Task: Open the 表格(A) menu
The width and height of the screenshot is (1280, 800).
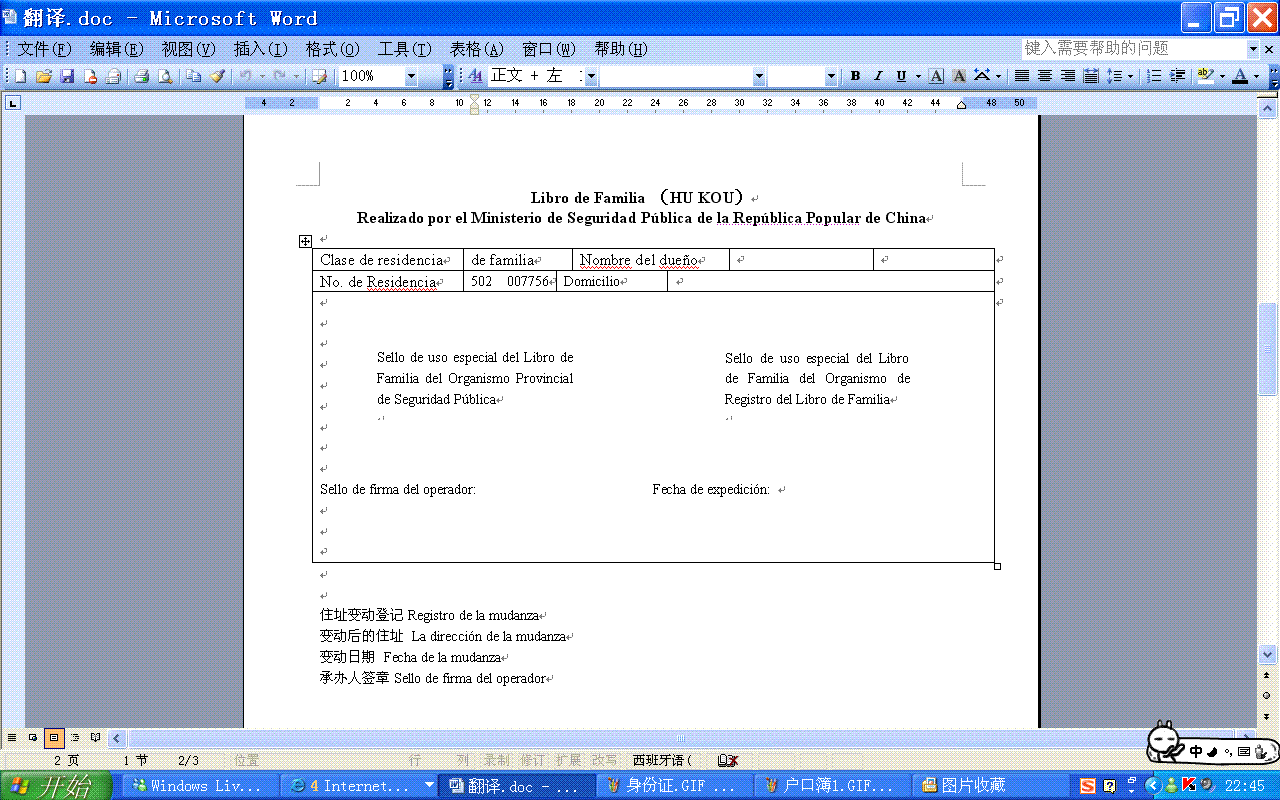Action: pos(476,49)
